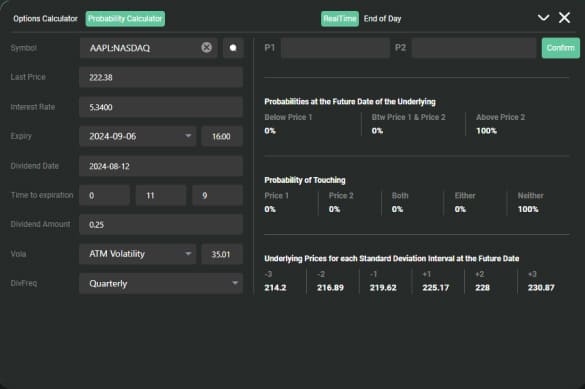
Task: Open the Expiry date dropdown 2024-09-06
Action: [x=137, y=136]
